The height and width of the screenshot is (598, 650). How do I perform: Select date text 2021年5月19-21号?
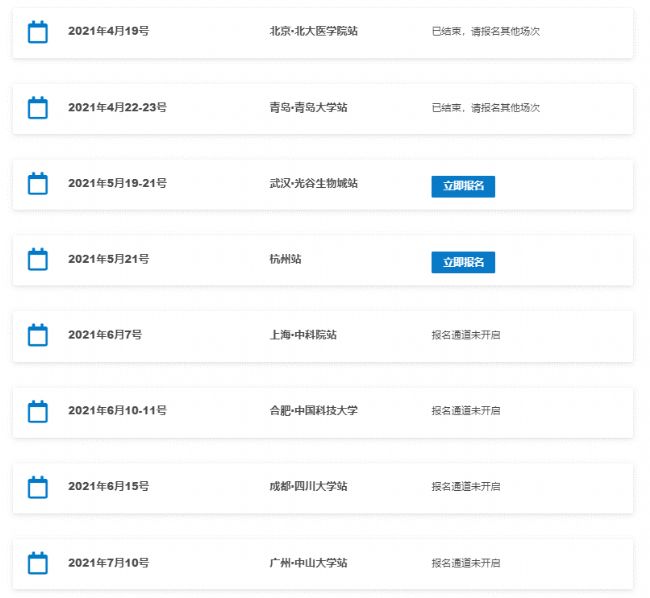(117, 183)
